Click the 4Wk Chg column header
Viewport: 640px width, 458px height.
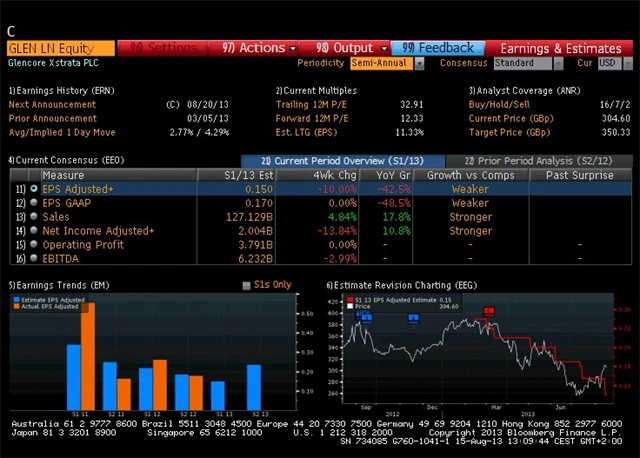point(318,175)
